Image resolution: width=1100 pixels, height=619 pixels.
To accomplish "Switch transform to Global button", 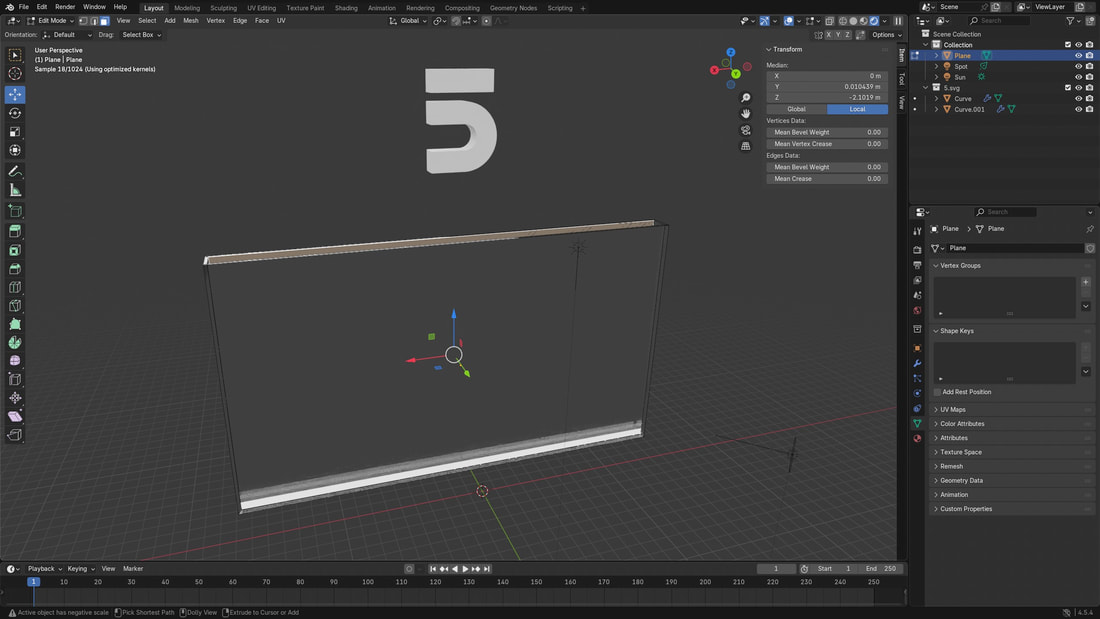I will pyautogui.click(x=796, y=109).
